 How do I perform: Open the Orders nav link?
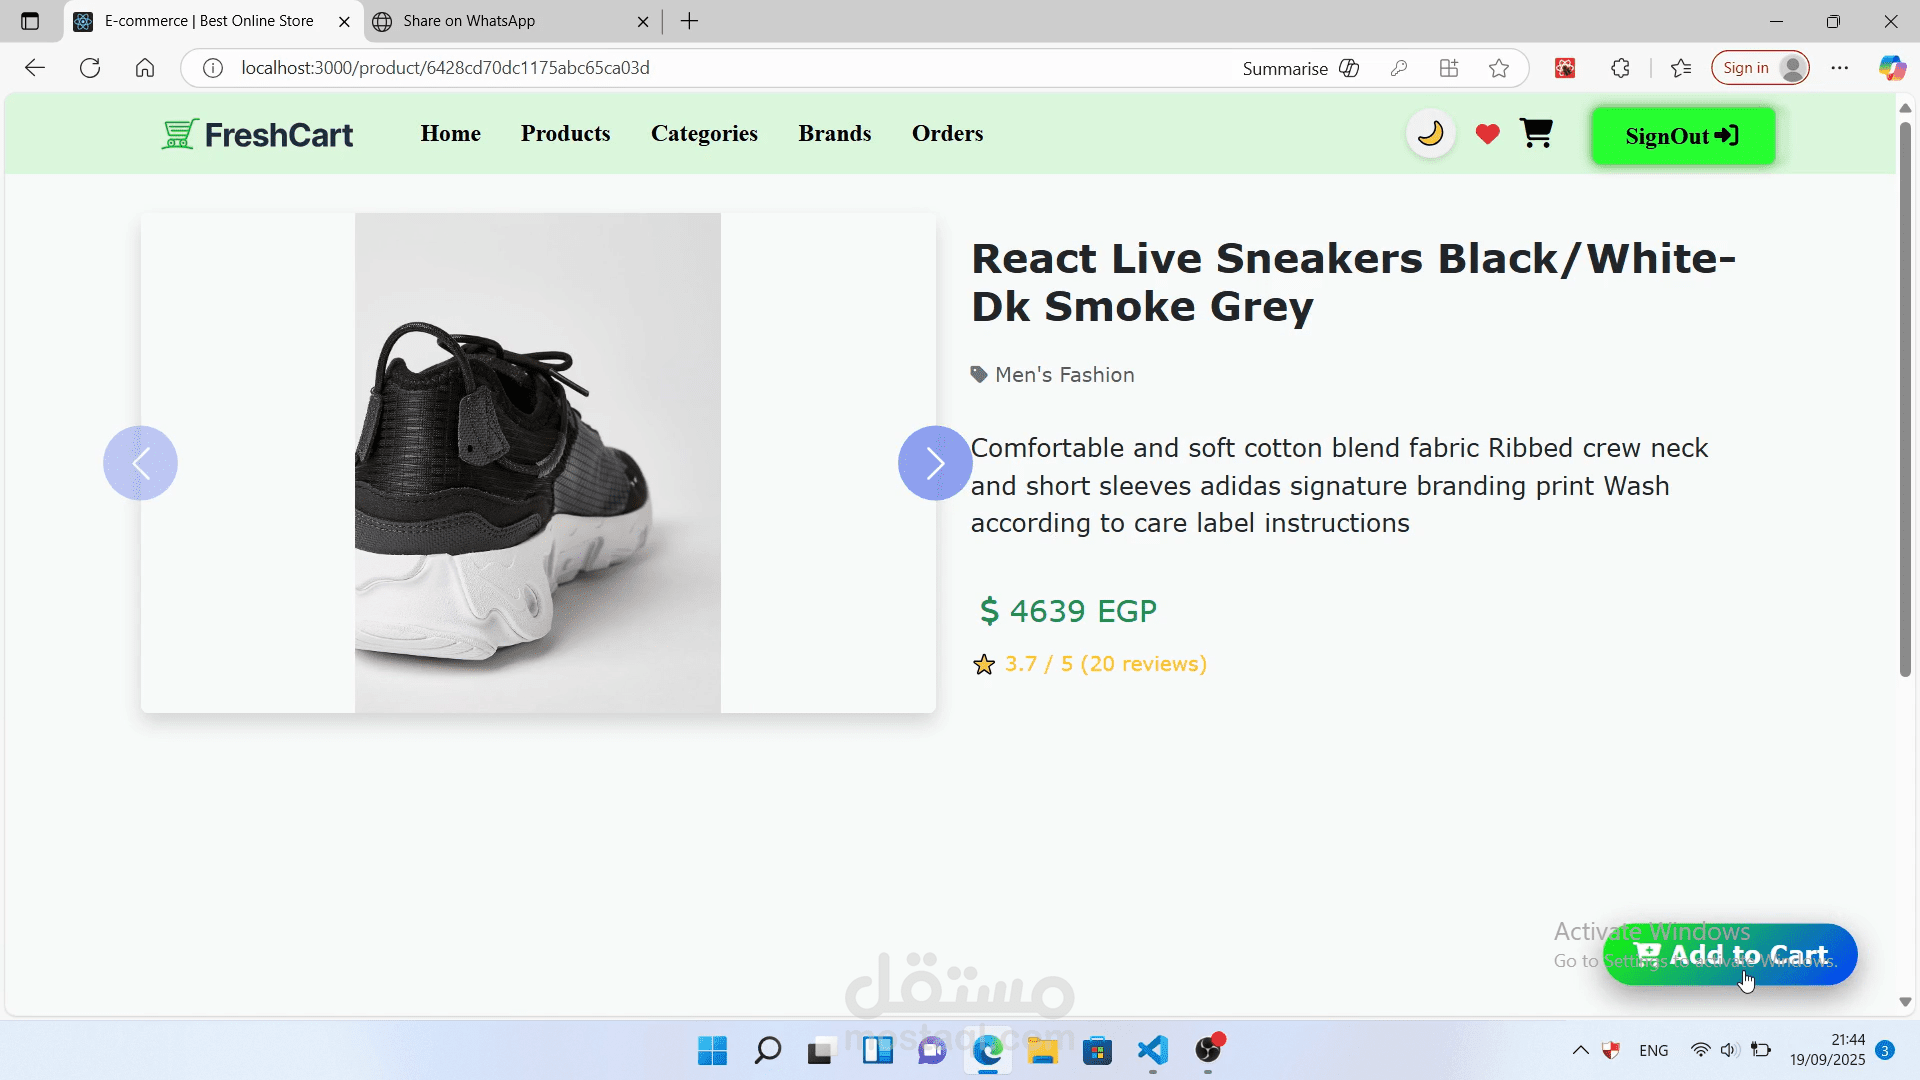[947, 133]
